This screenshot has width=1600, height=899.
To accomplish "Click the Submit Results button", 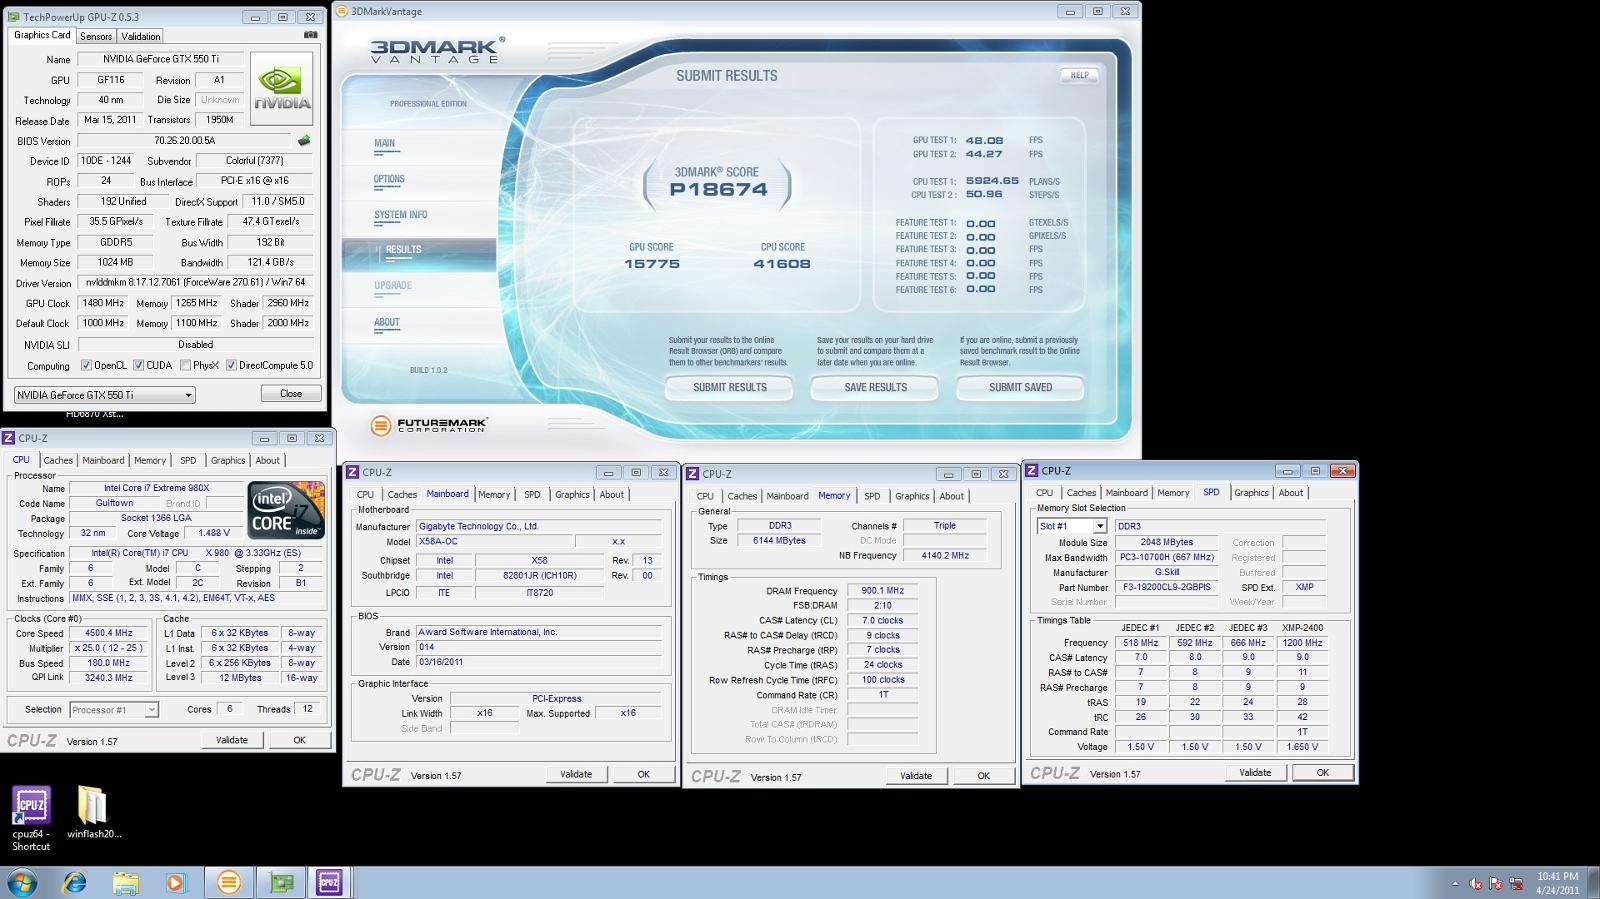I will point(730,388).
